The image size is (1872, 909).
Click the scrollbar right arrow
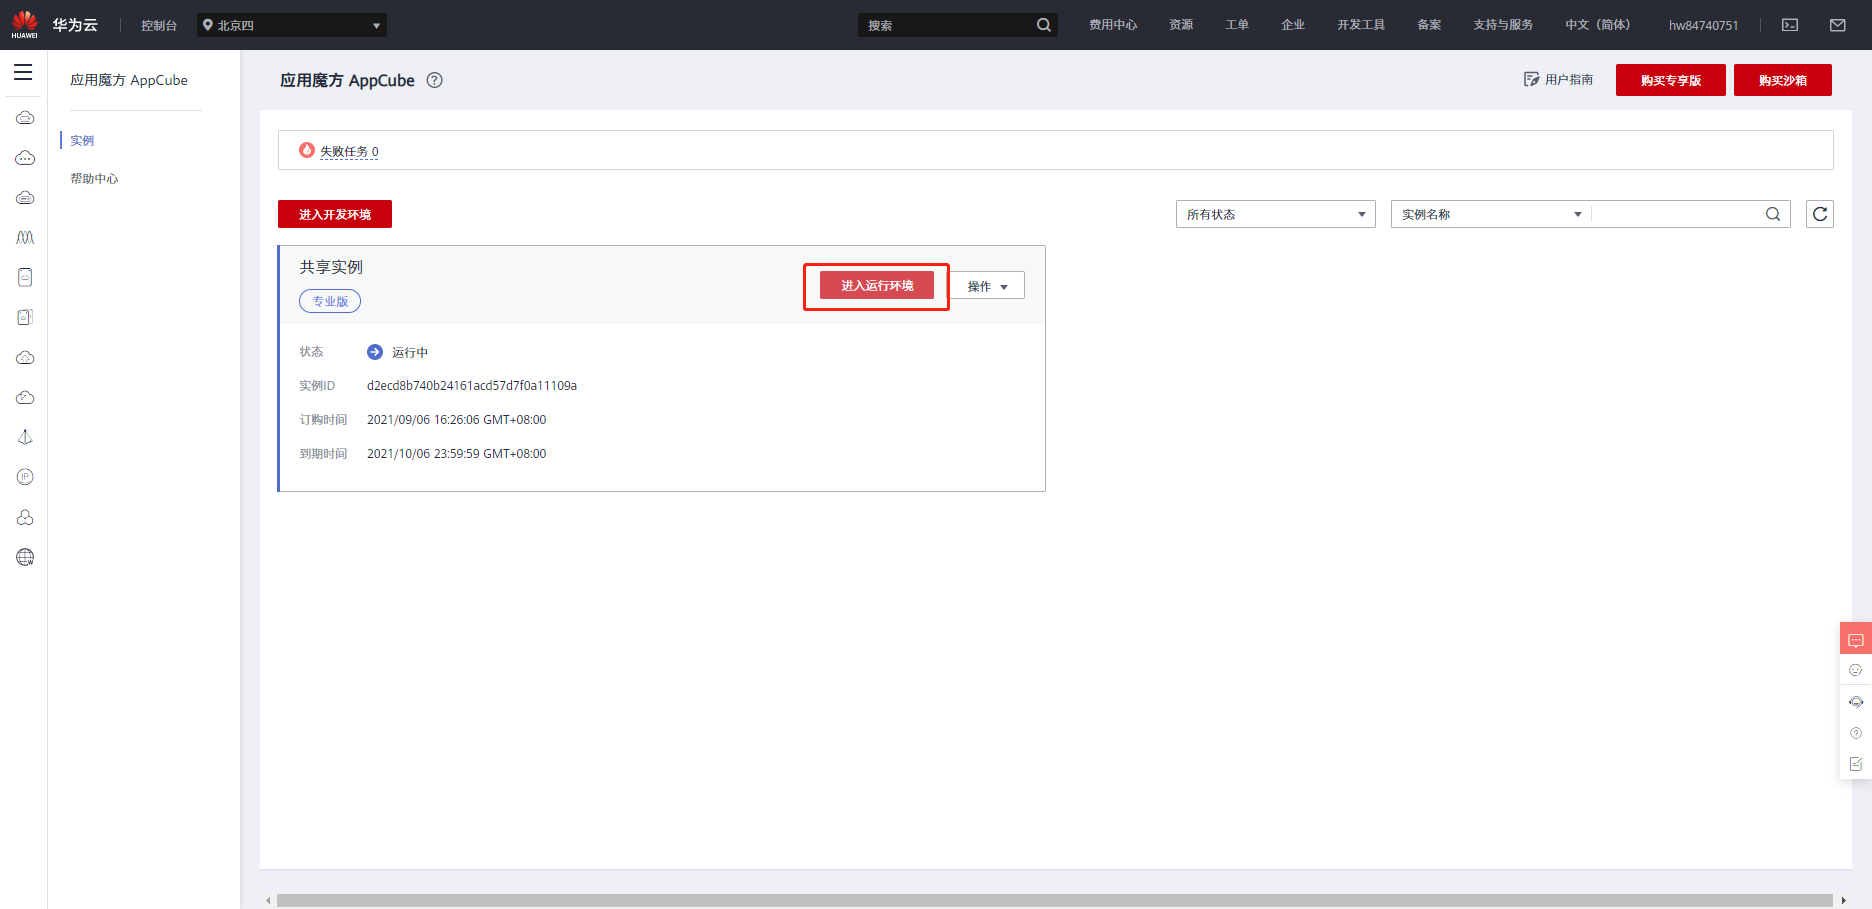1844,901
